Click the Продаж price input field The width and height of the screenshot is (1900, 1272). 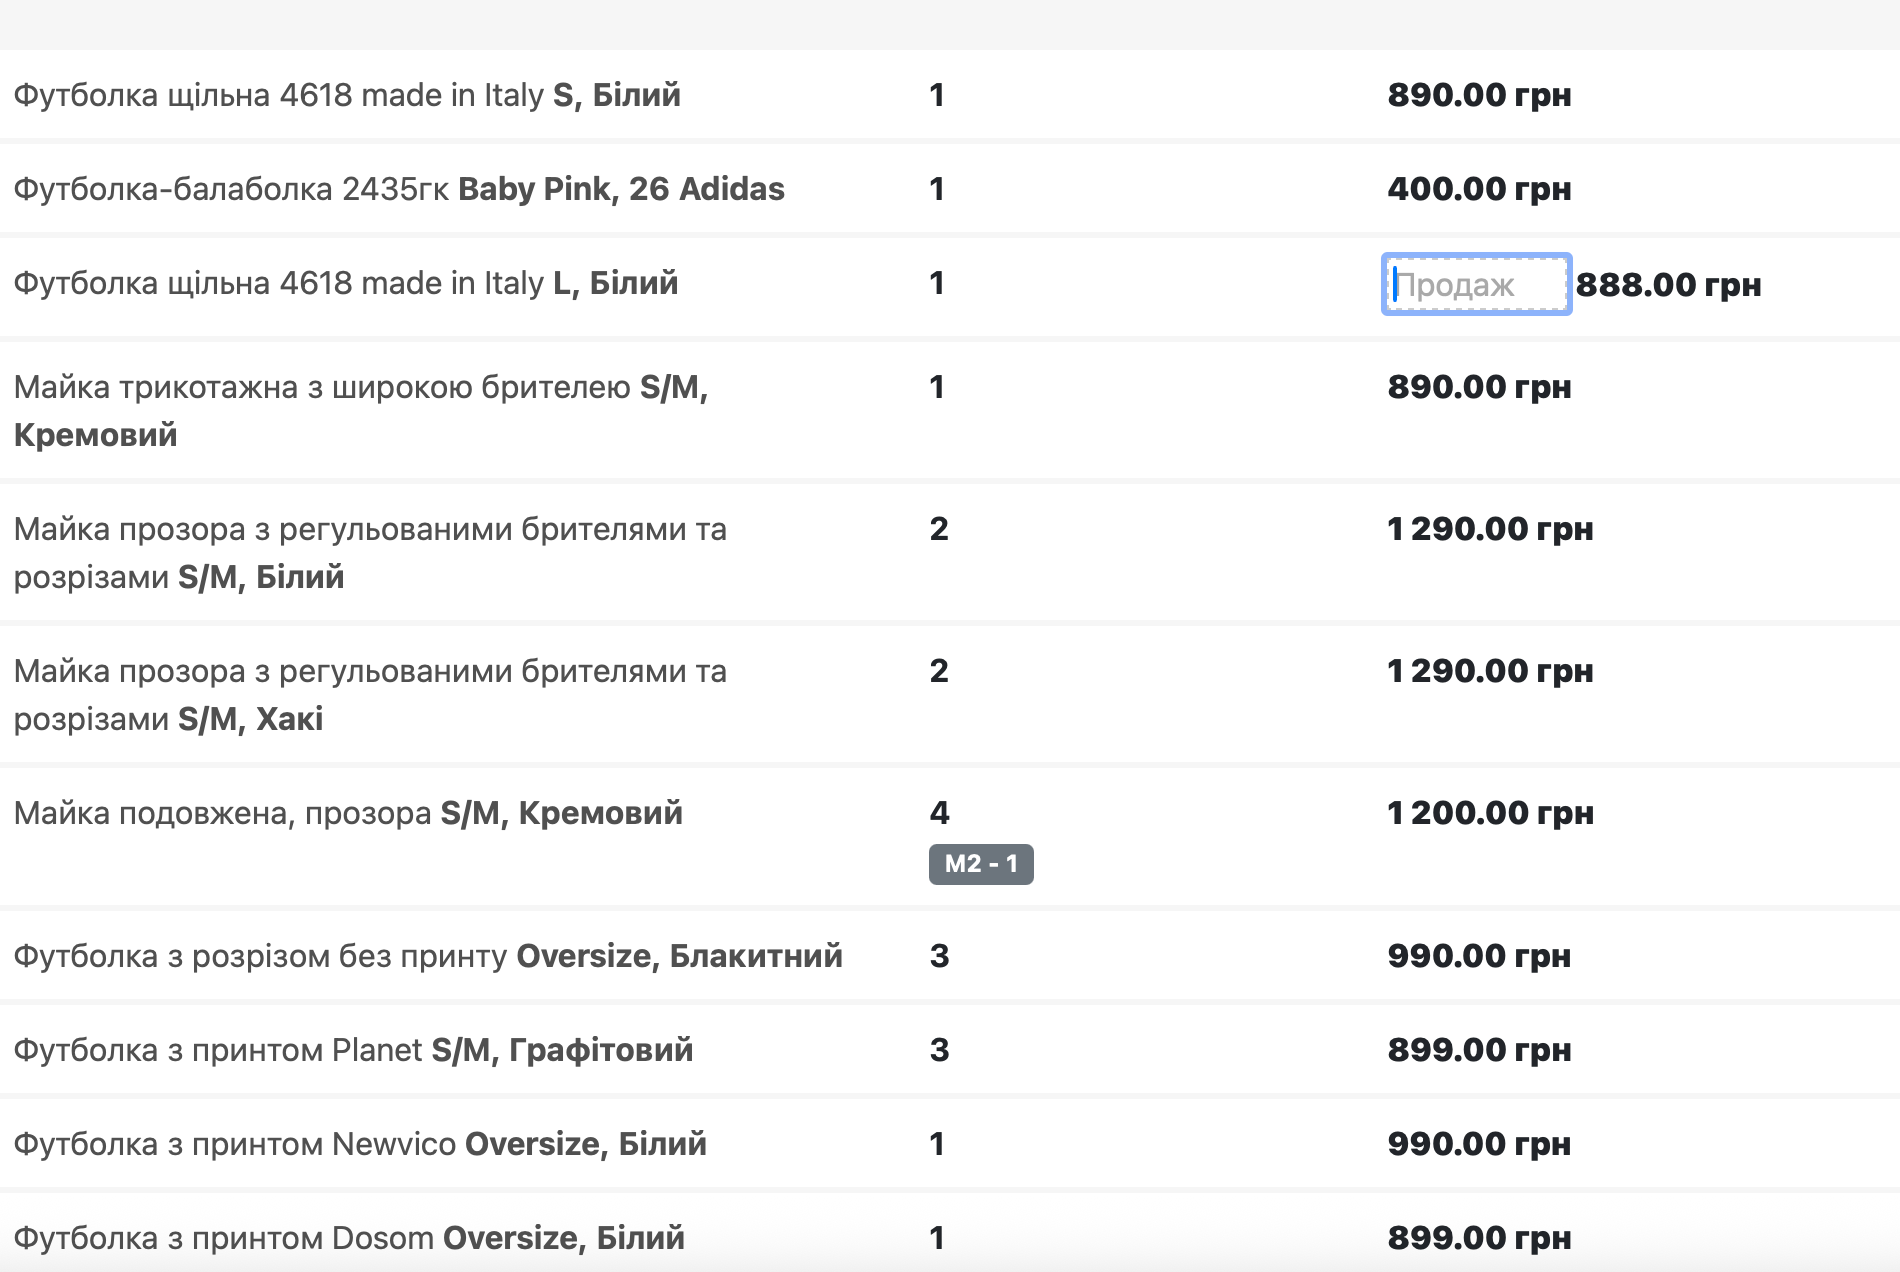pos(1476,285)
